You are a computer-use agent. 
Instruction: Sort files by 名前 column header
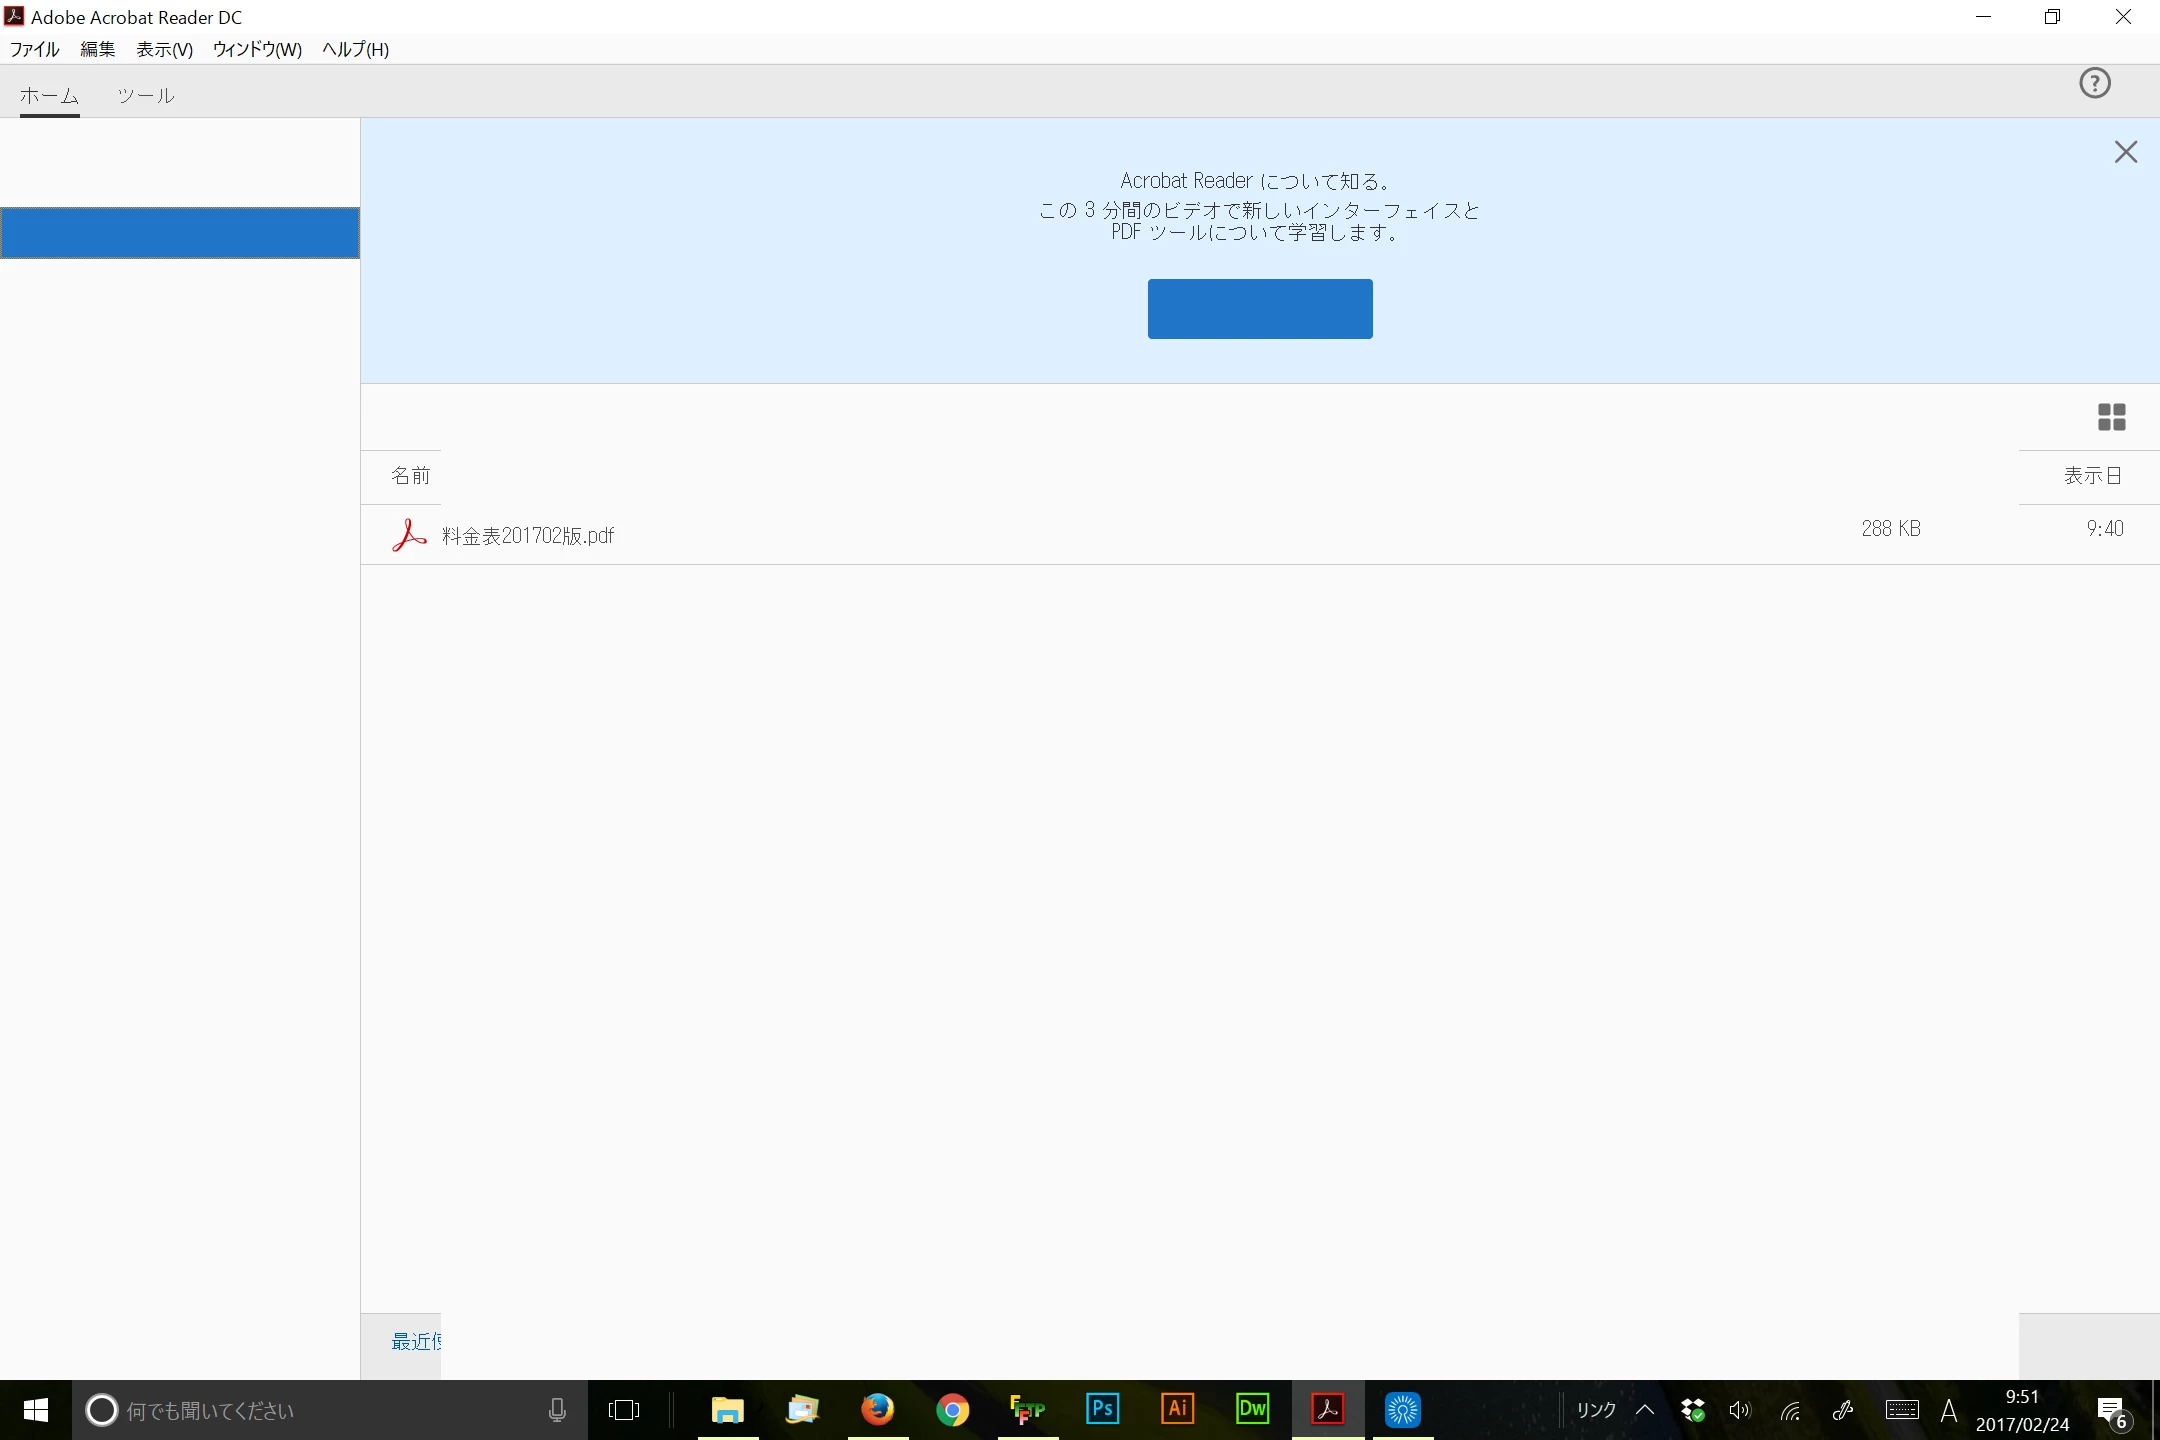[410, 476]
